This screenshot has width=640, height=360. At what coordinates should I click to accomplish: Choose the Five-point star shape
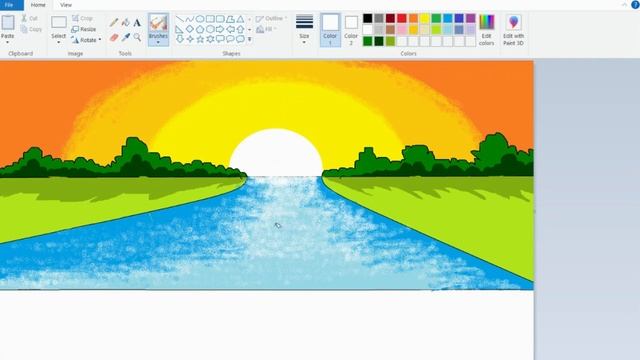click(200, 39)
